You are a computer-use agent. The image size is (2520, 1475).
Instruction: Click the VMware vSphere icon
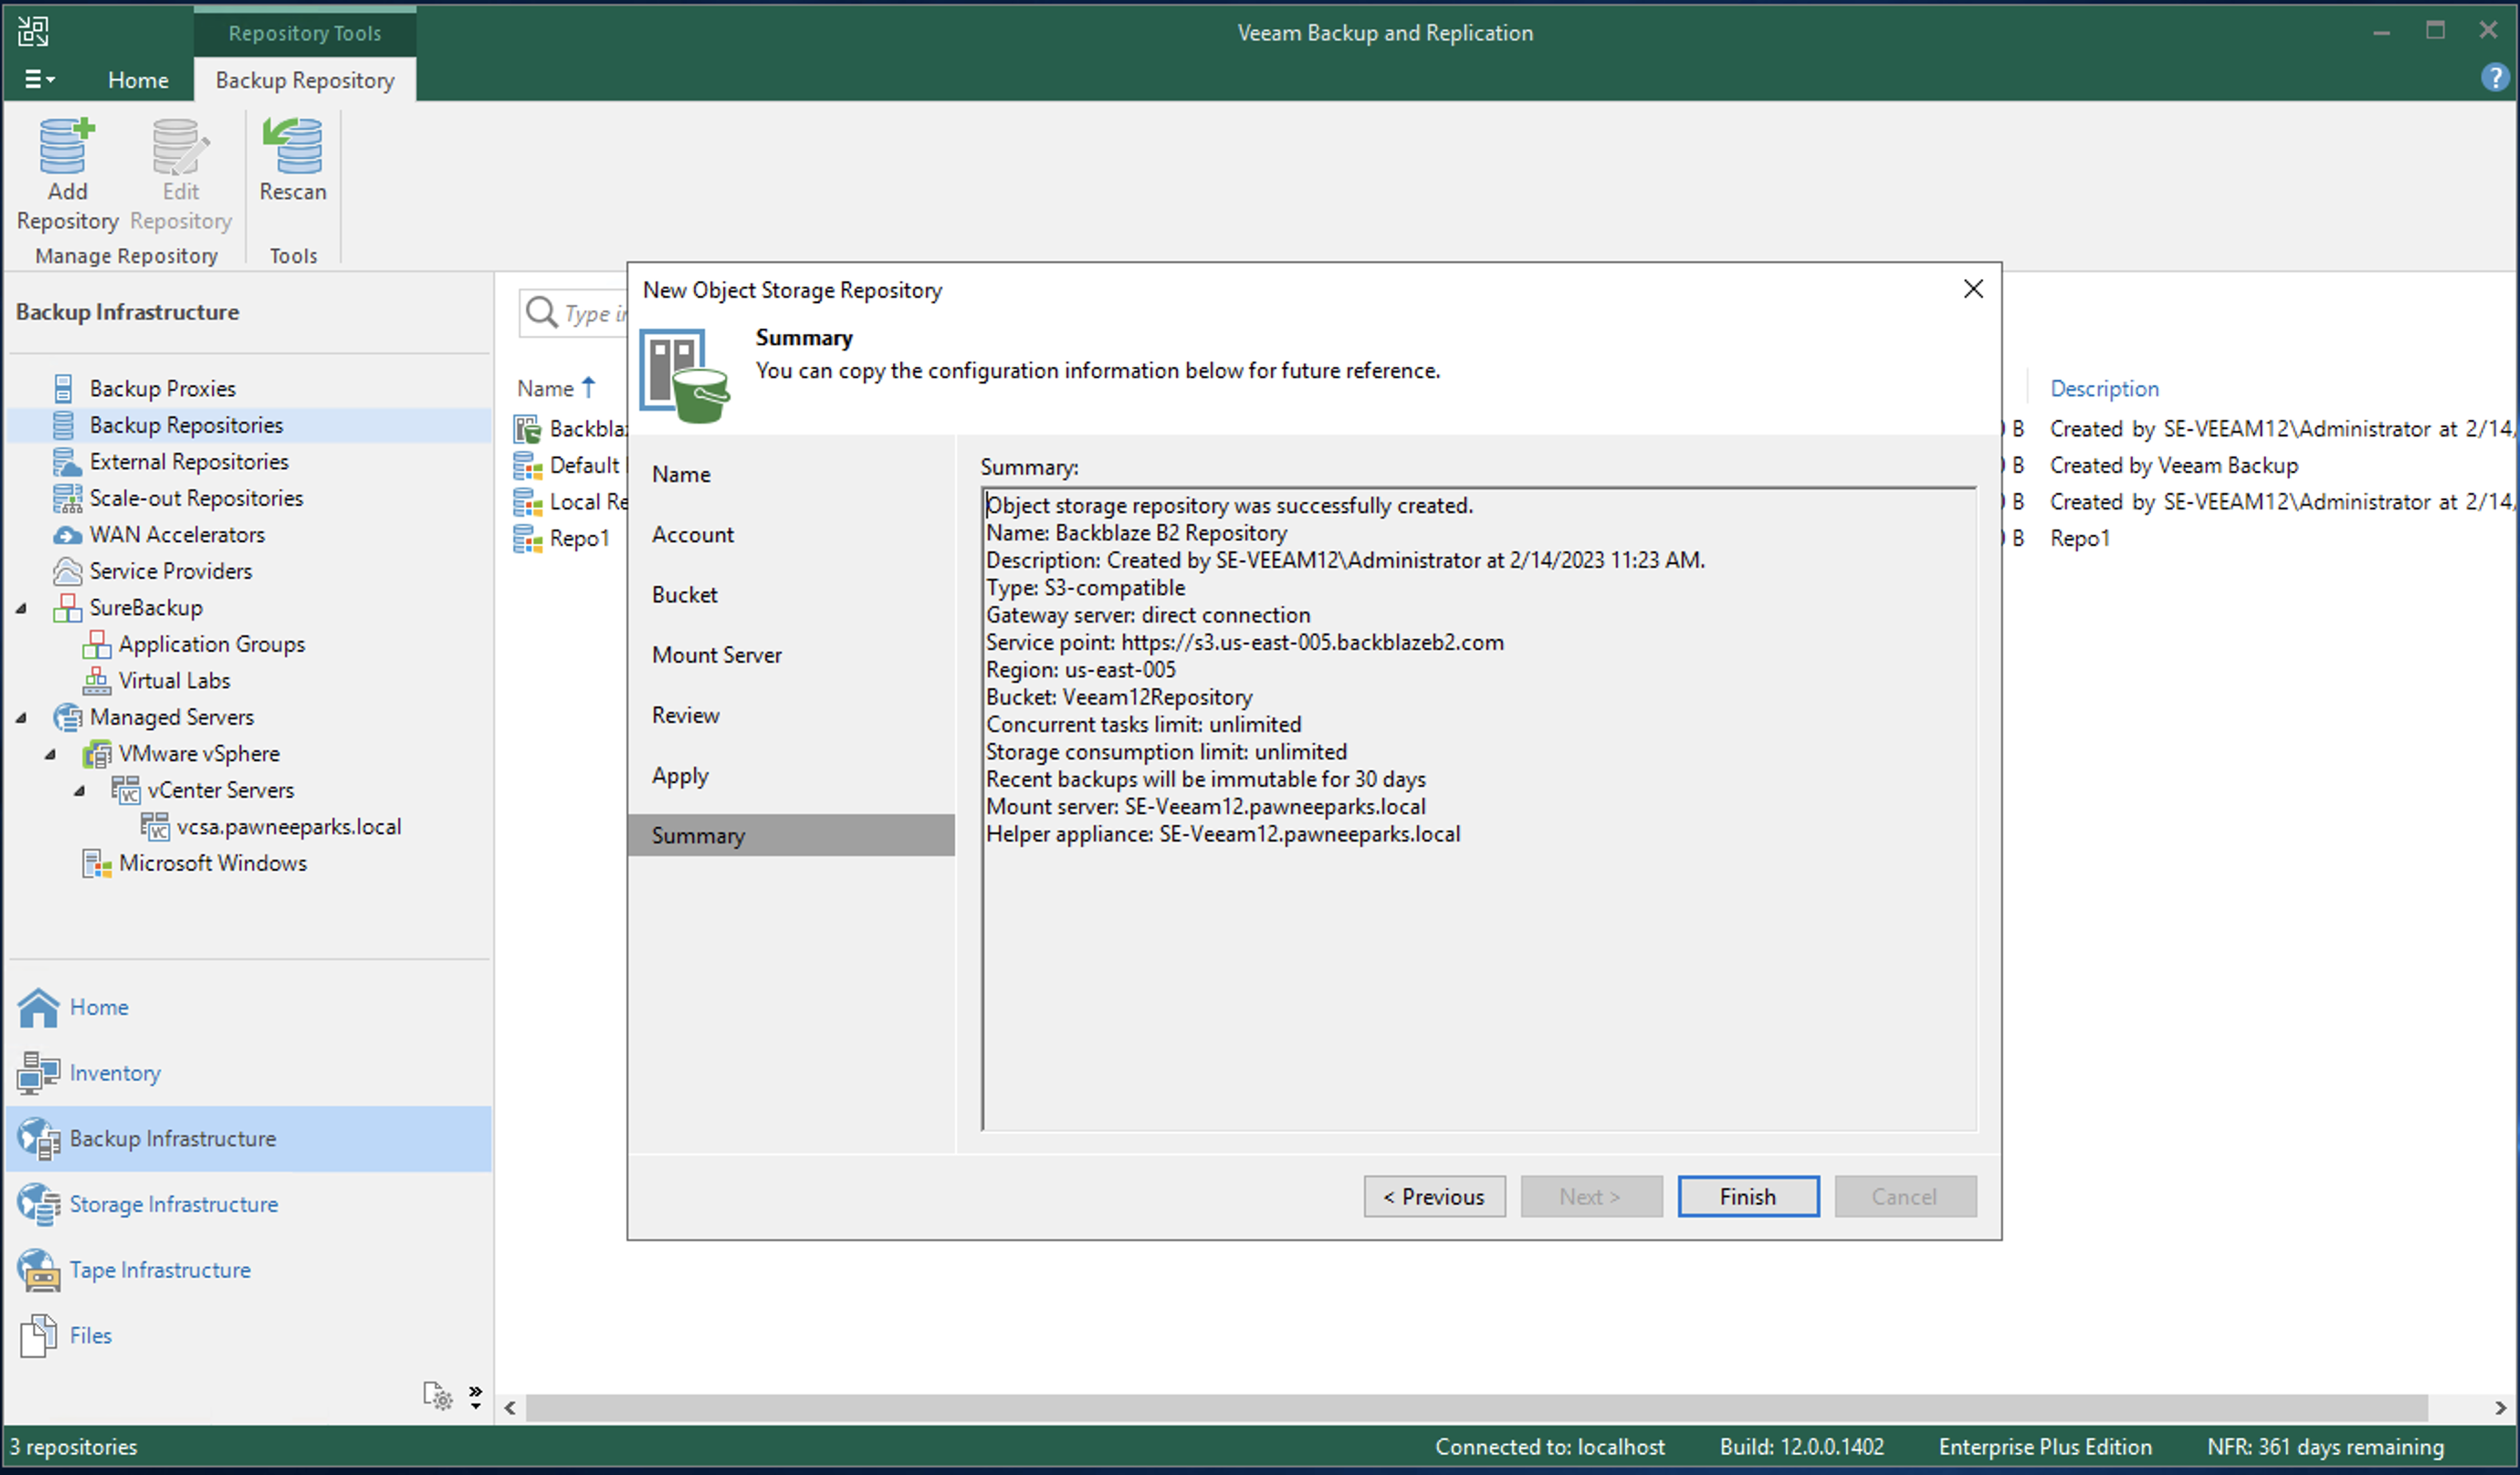pos(97,754)
